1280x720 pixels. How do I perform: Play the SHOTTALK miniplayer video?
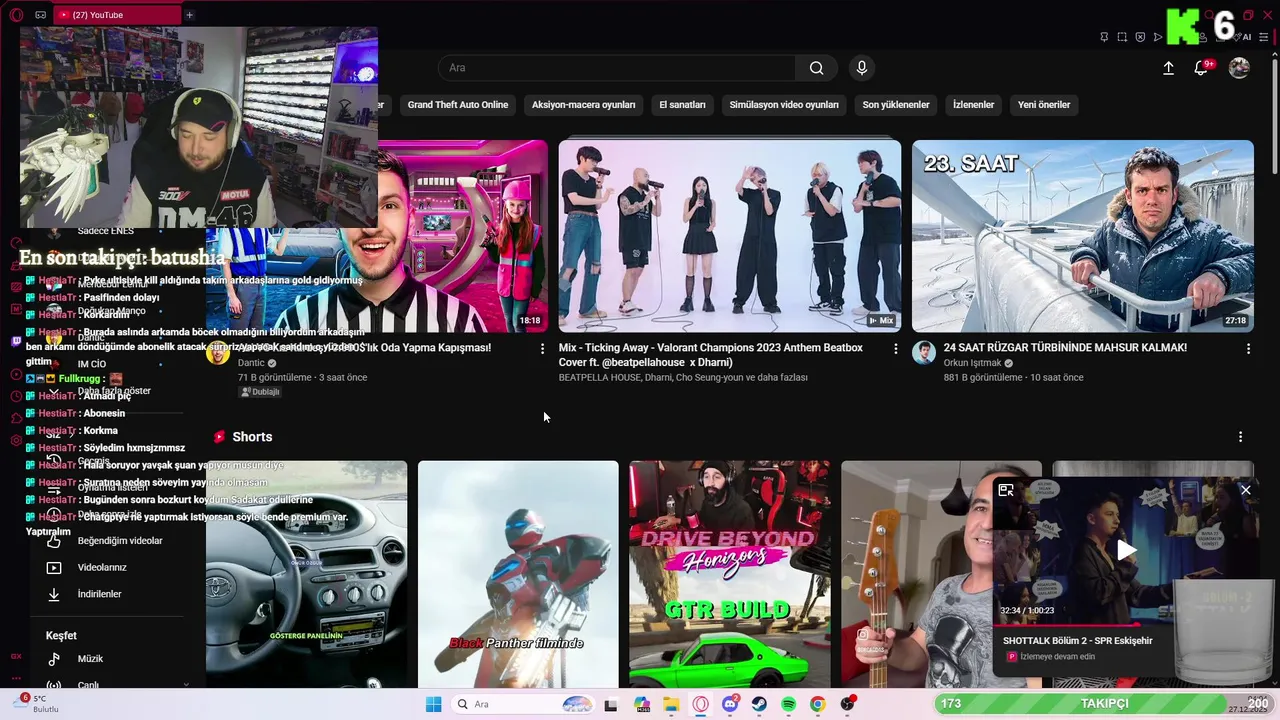(x=1126, y=550)
